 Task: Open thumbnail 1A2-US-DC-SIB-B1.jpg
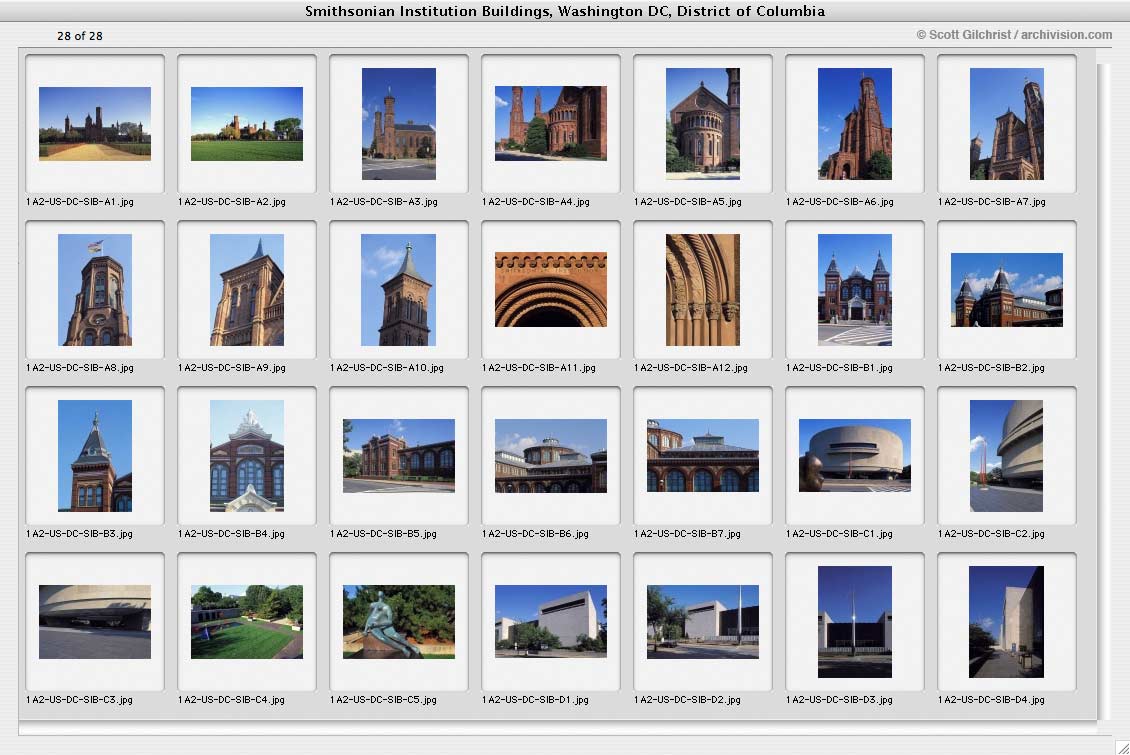855,290
